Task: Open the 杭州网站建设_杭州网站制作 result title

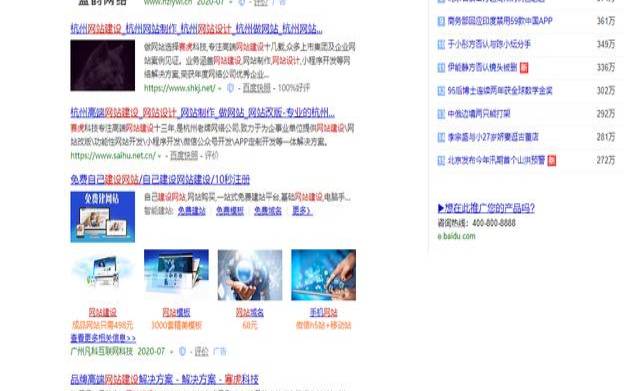Action: coord(196,29)
